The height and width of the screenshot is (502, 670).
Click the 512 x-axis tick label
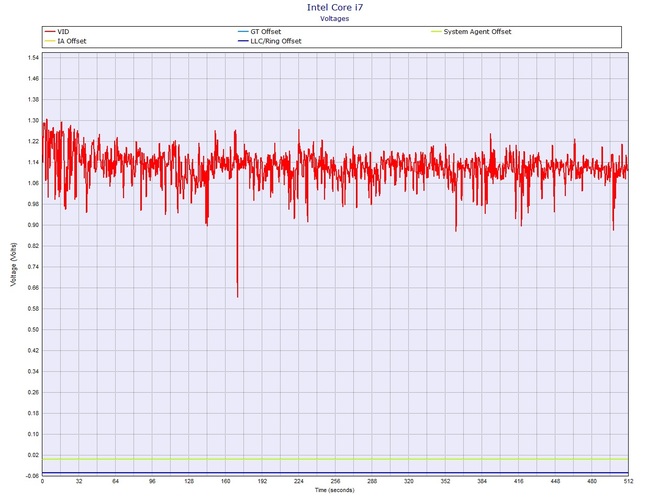click(x=628, y=481)
